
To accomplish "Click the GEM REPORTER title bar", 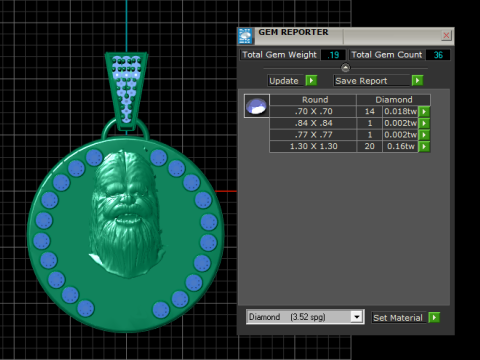I will tap(347, 36).
